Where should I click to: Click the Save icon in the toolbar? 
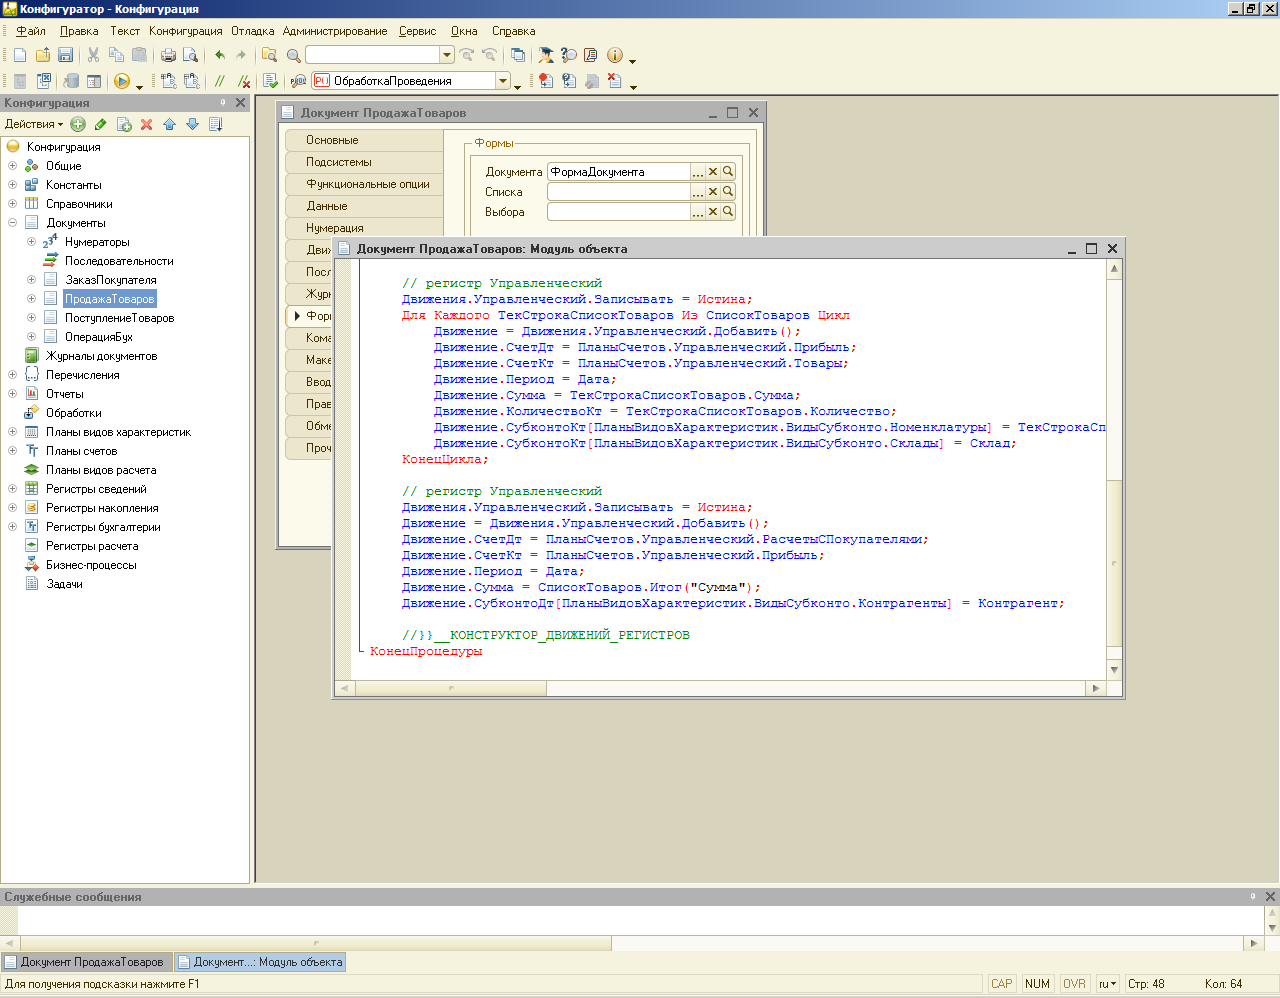pos(66,55)
